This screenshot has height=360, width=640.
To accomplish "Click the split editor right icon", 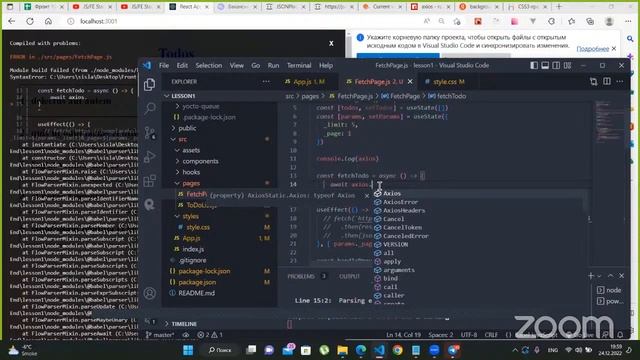I will coord(607,82).
